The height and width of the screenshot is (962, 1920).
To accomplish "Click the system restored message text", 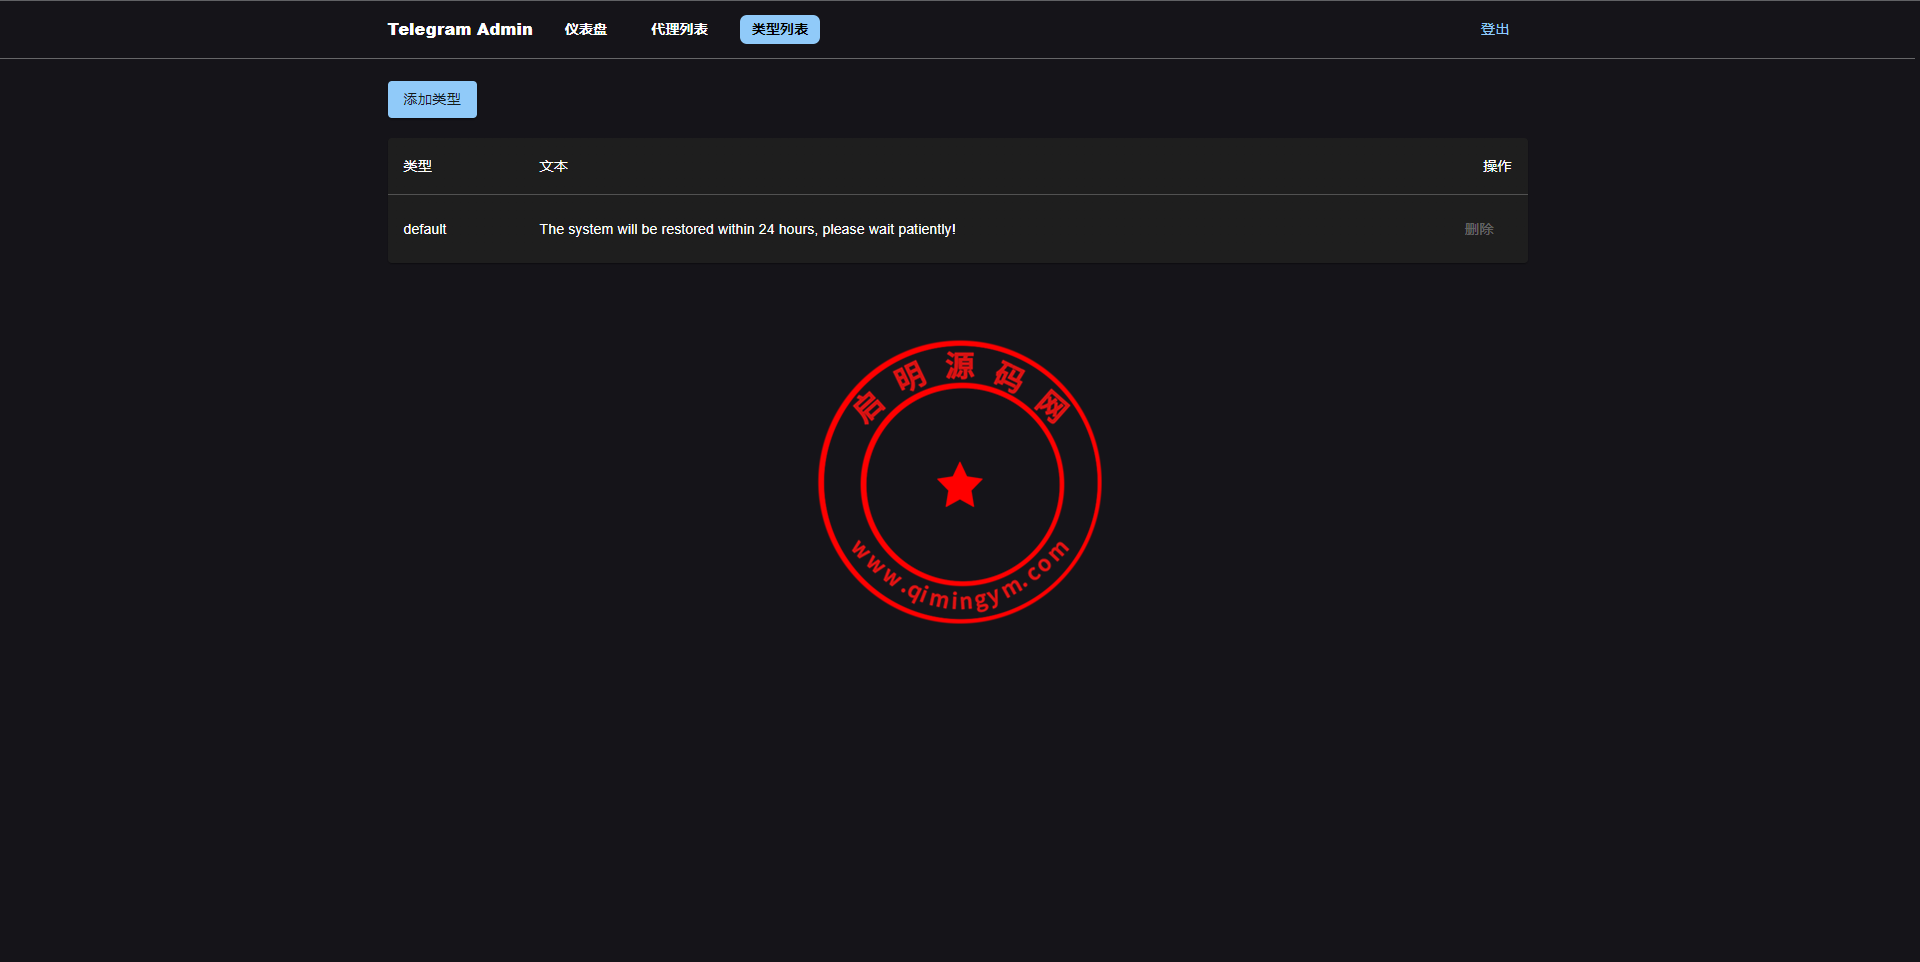I will click(747, 229).
